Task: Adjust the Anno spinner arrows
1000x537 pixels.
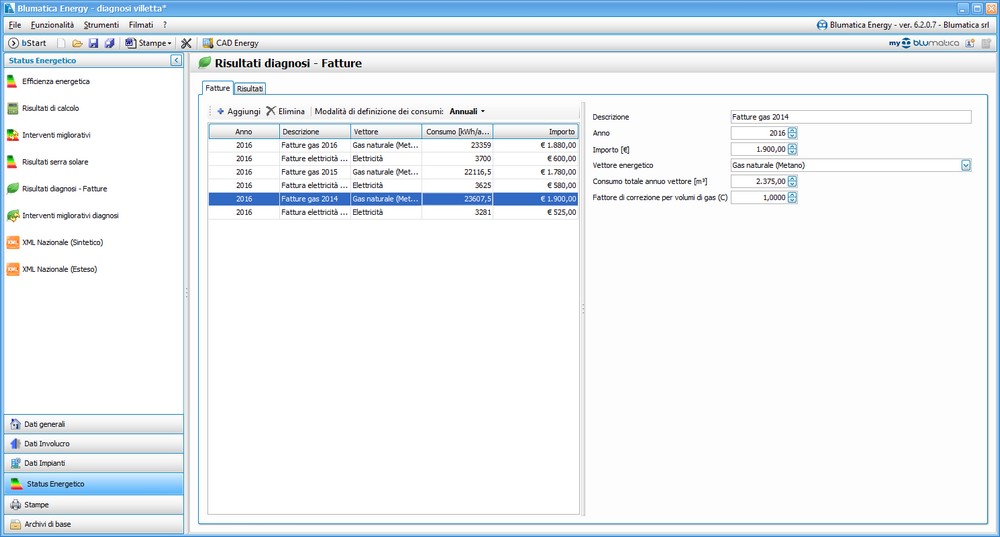Action: (792, 133)
